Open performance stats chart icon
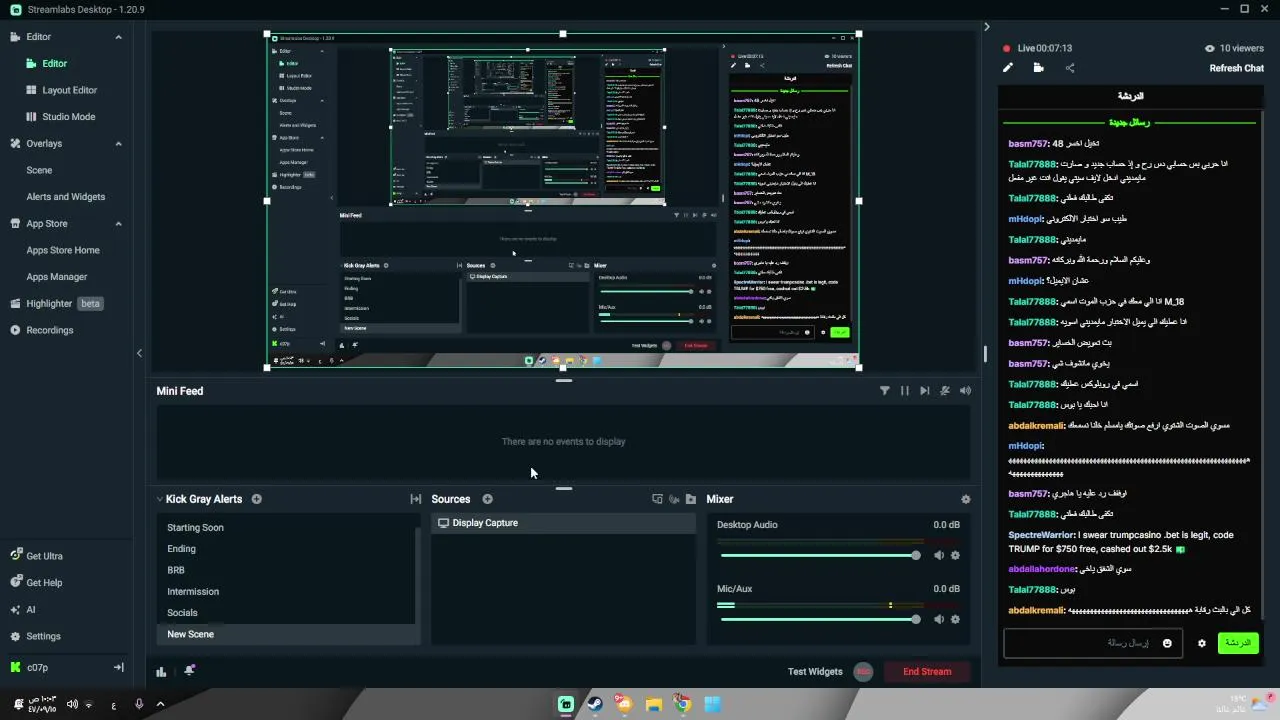This screenshot has width=1280, height=720. 161,671
